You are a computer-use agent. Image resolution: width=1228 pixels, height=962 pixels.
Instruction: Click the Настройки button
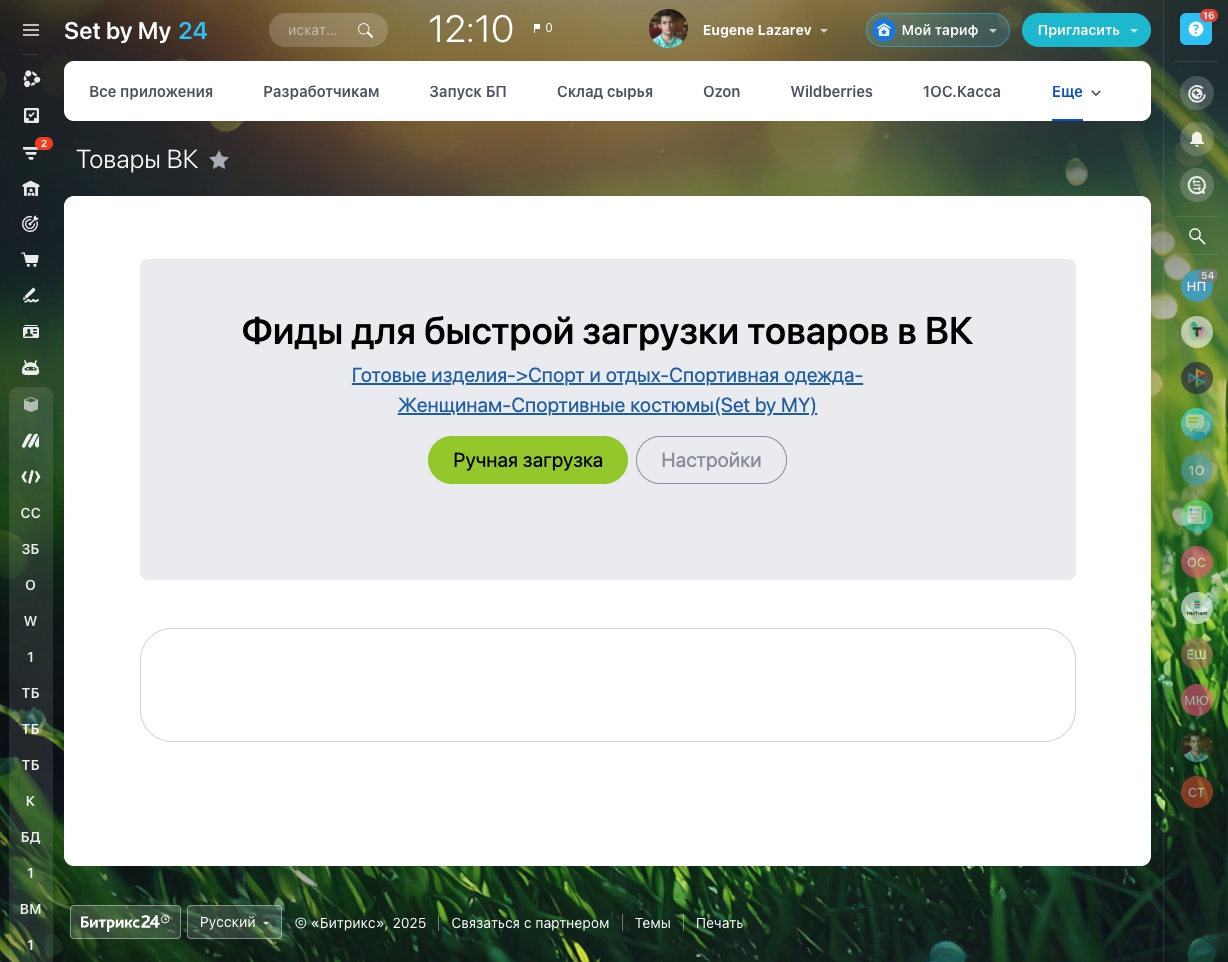pyautogui.click(x=711, y=461)
